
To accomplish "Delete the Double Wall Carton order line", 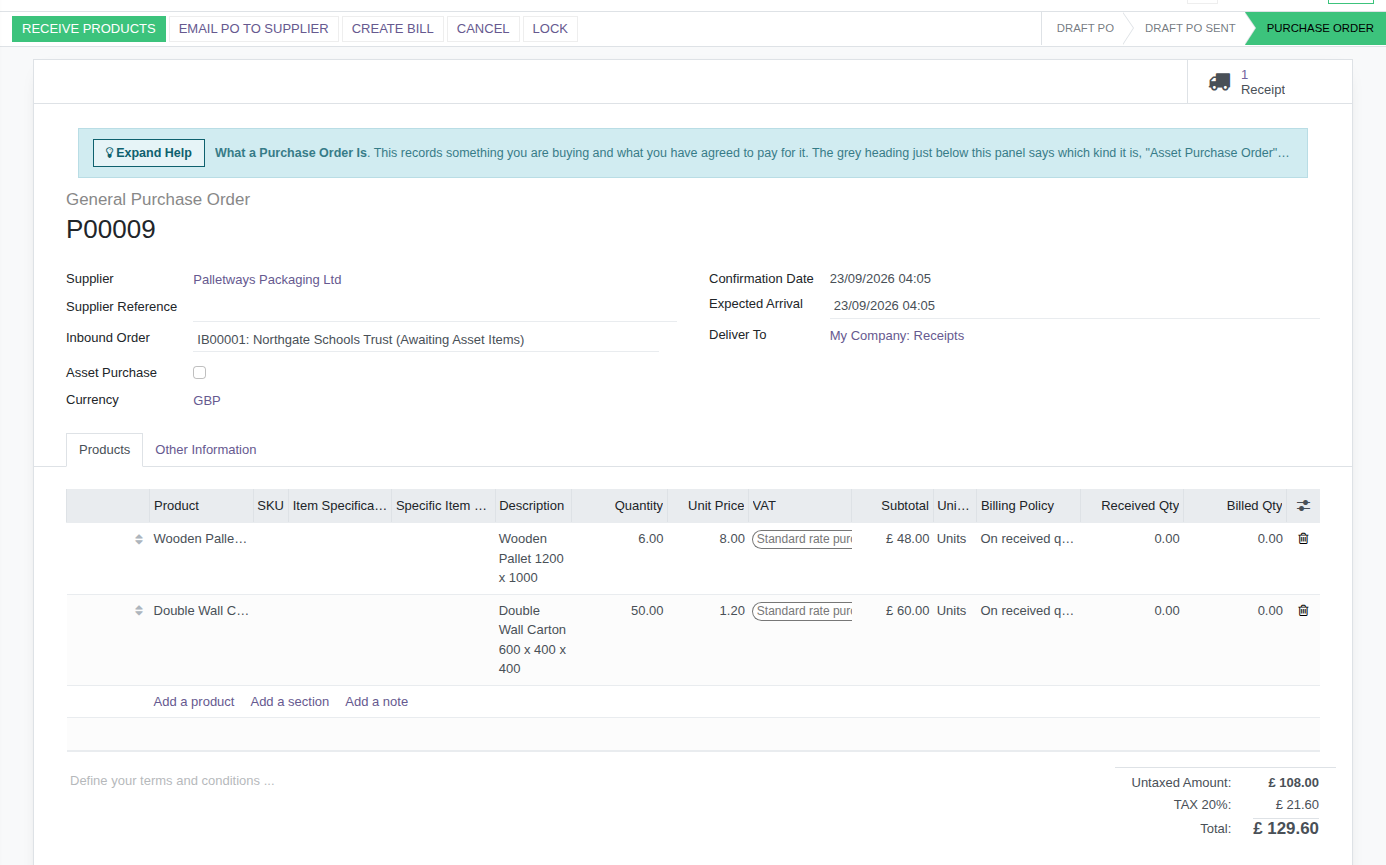I will pyautogui.click(x=1303, y=611).
